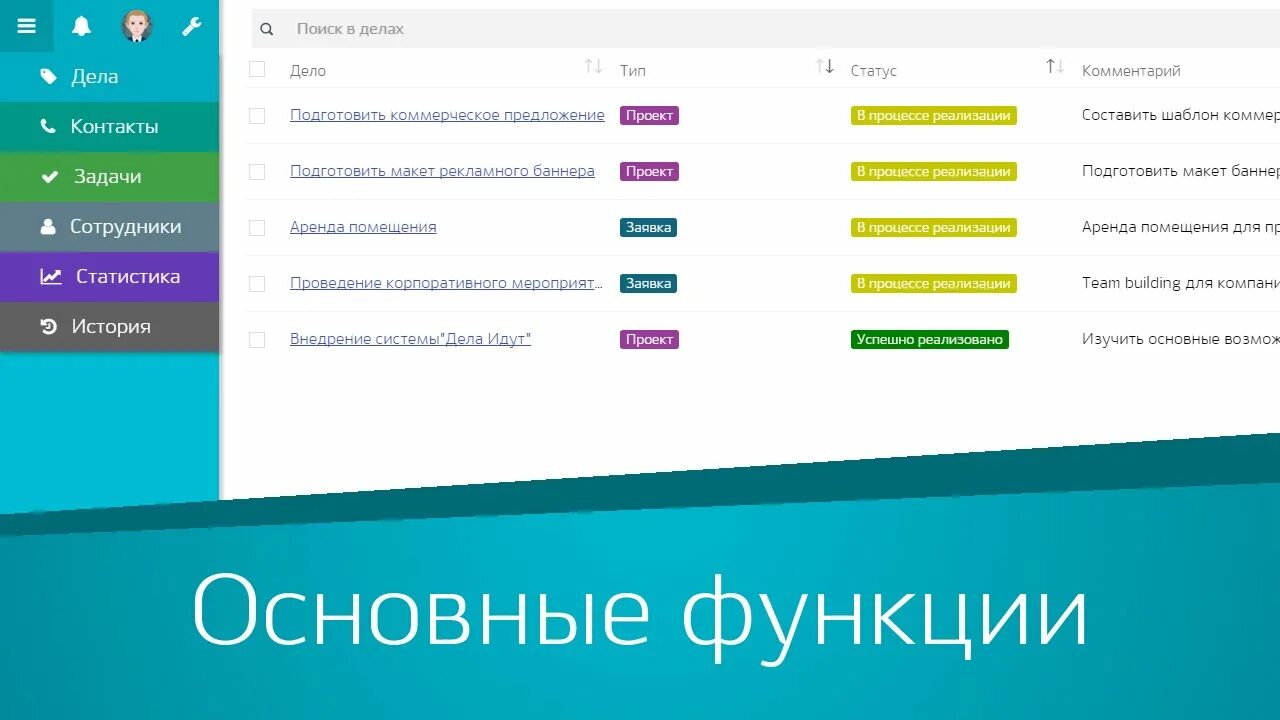This screenshot has width=1280, height=720.
Task: Sort the Дело column using its arrows
Action: (x=594, y=65)
